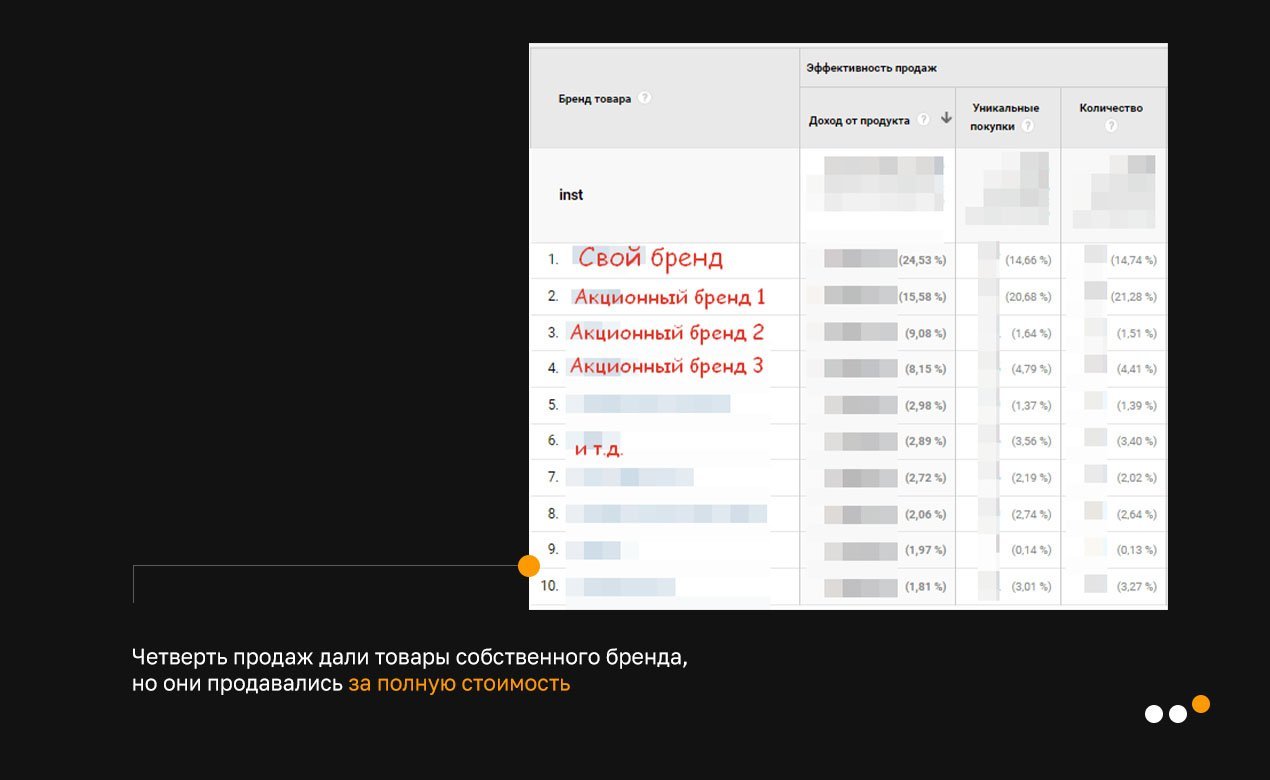This screenshot has width=1270, height=780.
Task: Select the (1,81 %) revenue cell
Action: [925, 586]
